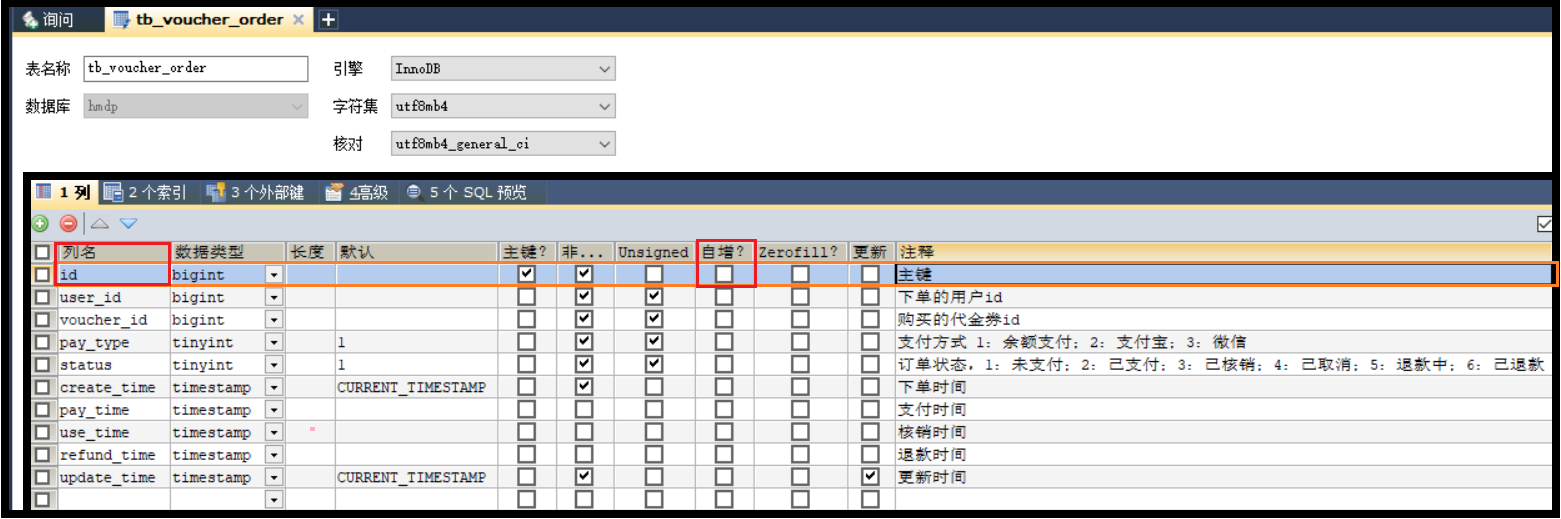The height and width of the screenshot is (519, 1561).
Task: Toggle Unsigned checkbox for status row
Action: (654, 365)
